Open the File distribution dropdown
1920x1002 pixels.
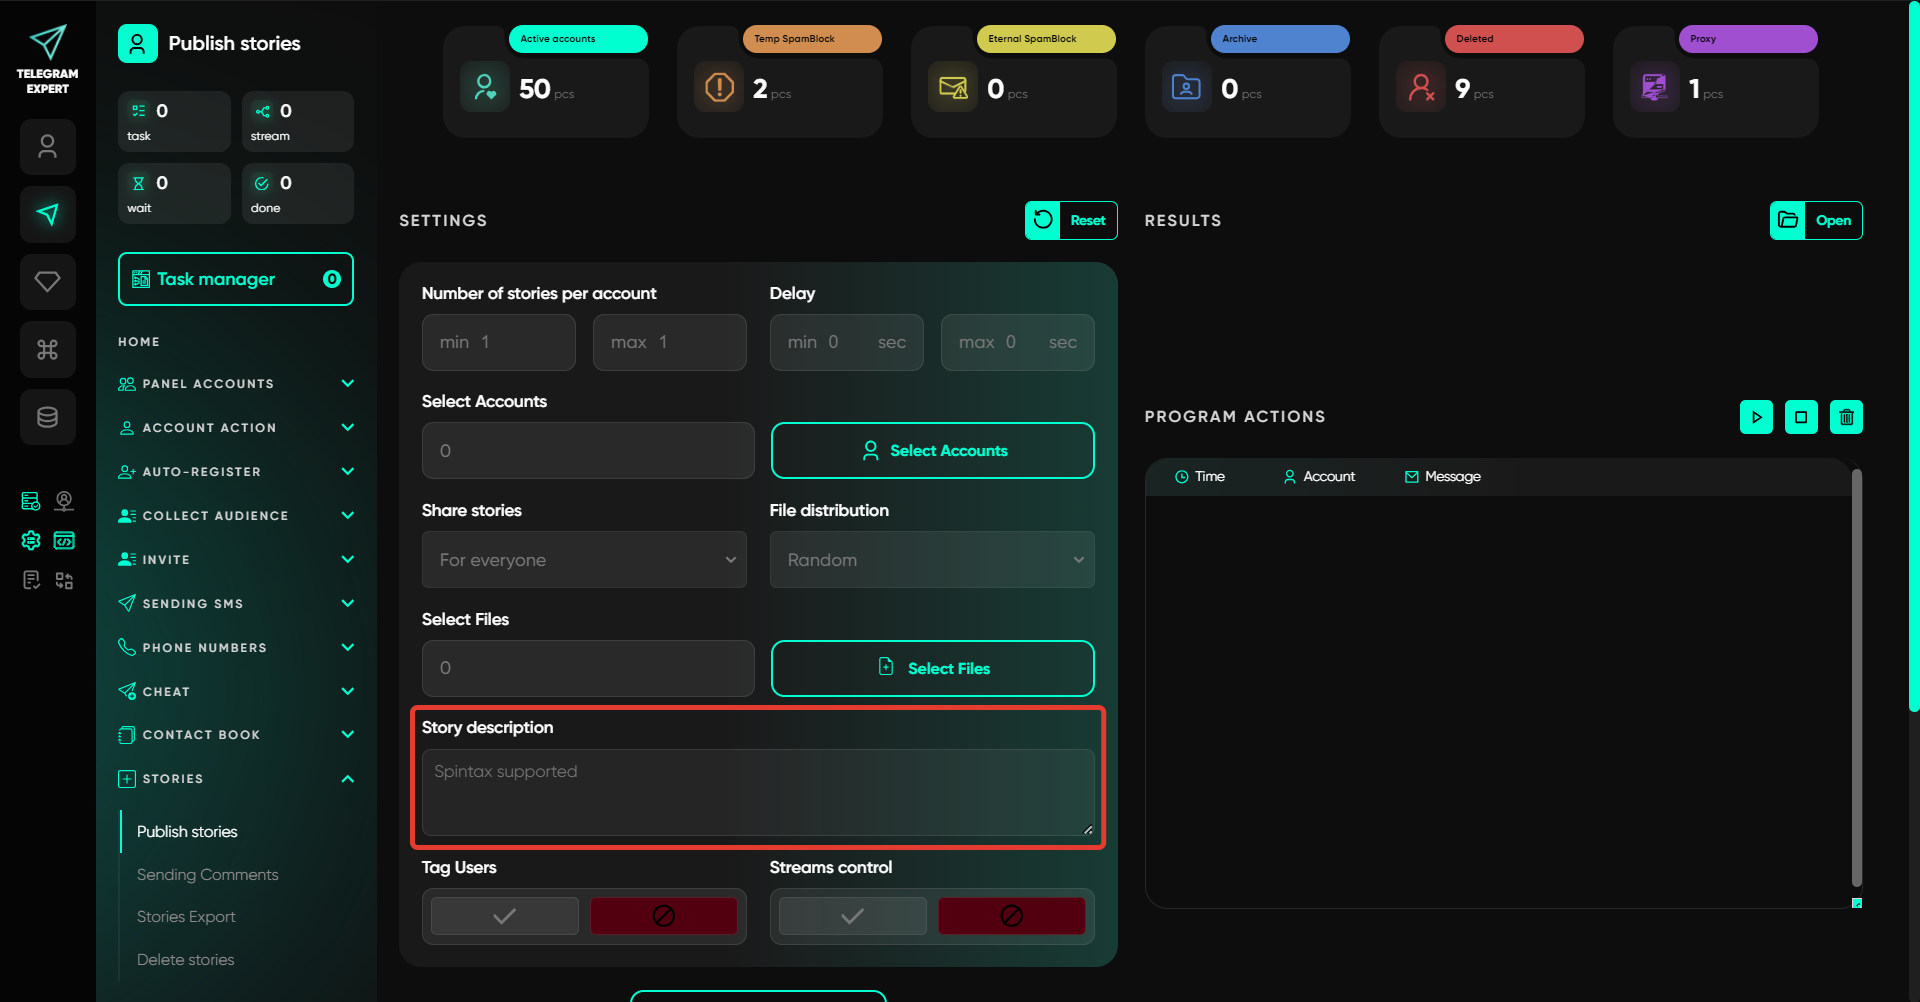[931, 560]
